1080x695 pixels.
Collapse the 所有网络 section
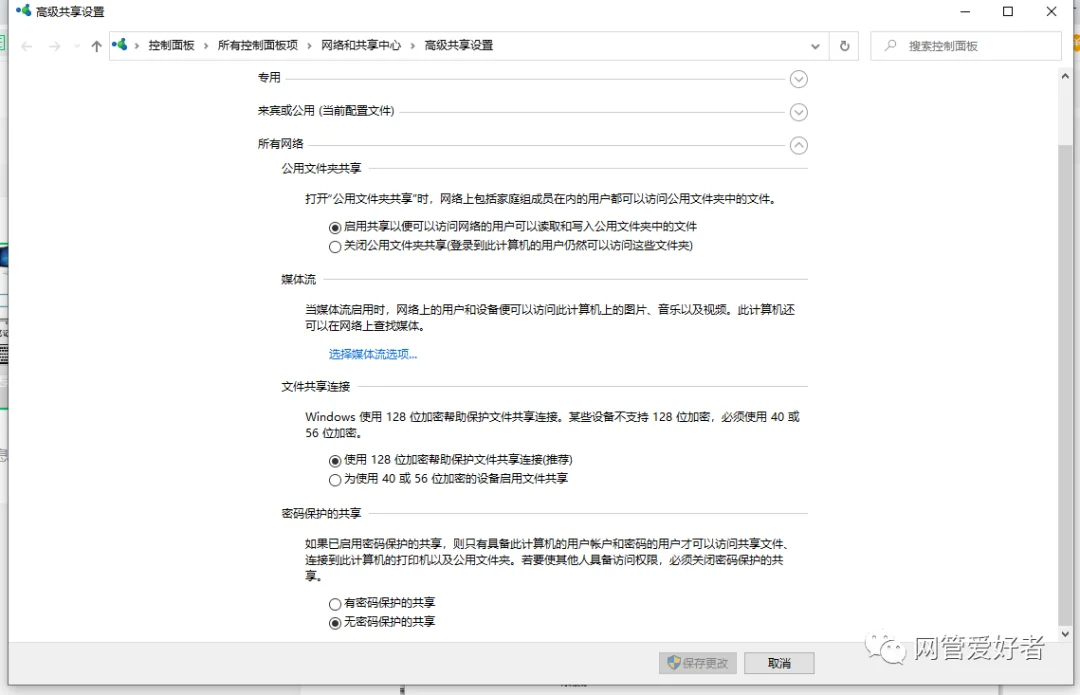click(798, 145)
